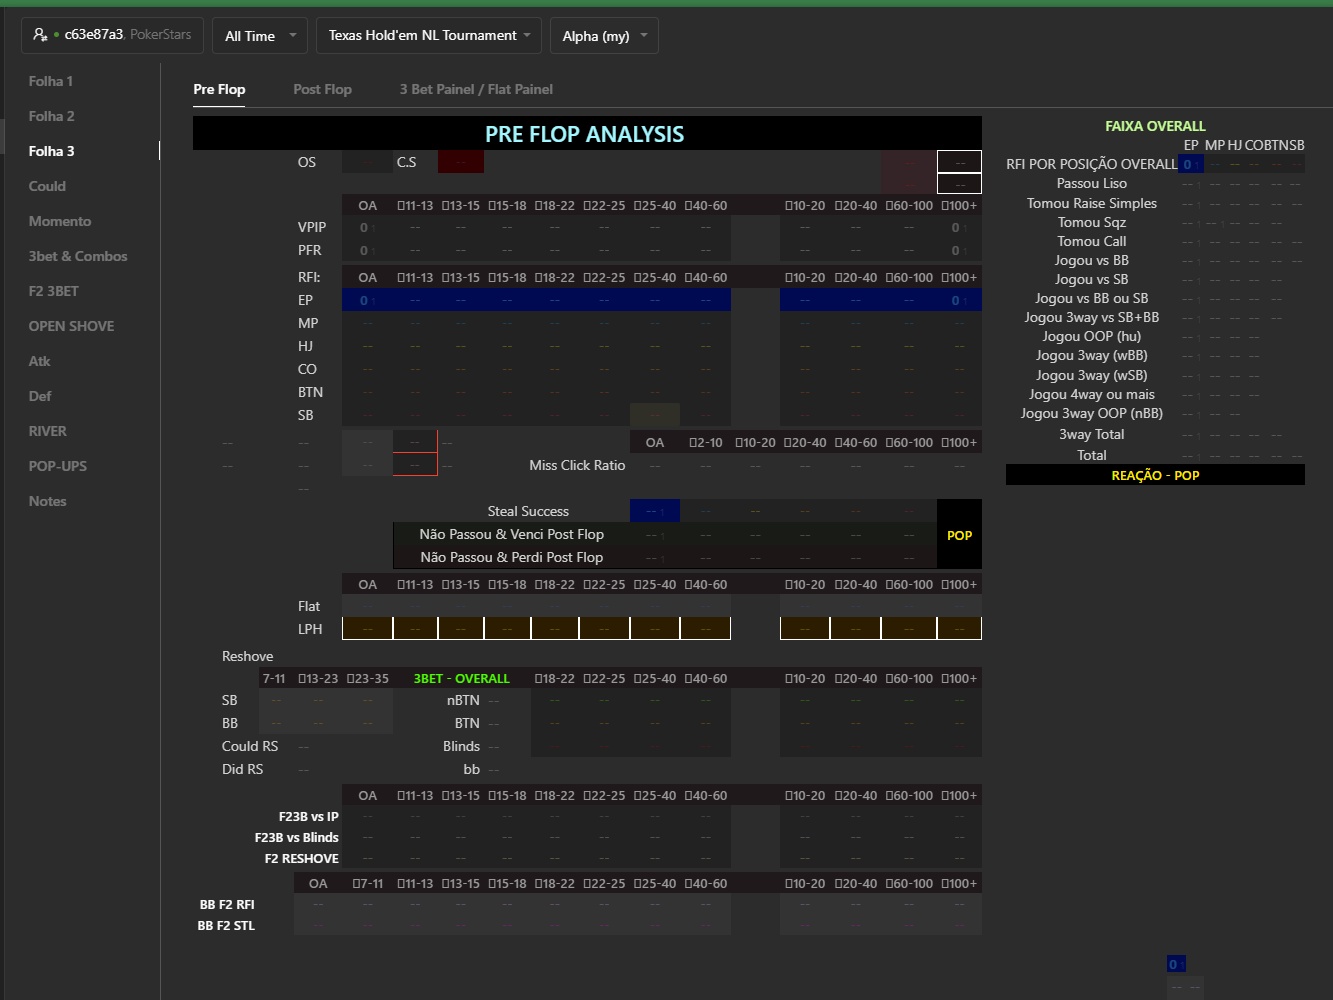This screenshot has height=1000, width=1333.
Task: Click the Tomou Raise Simples label
Action: [x=1092, y=203]
